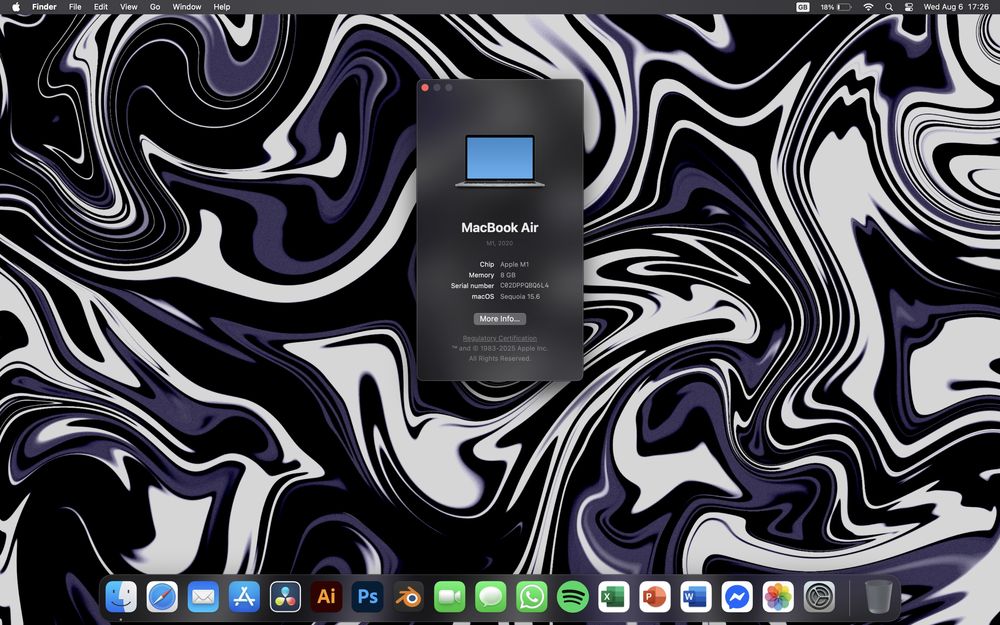
Task: Open the Go menu
Action: tap(155, 7)
